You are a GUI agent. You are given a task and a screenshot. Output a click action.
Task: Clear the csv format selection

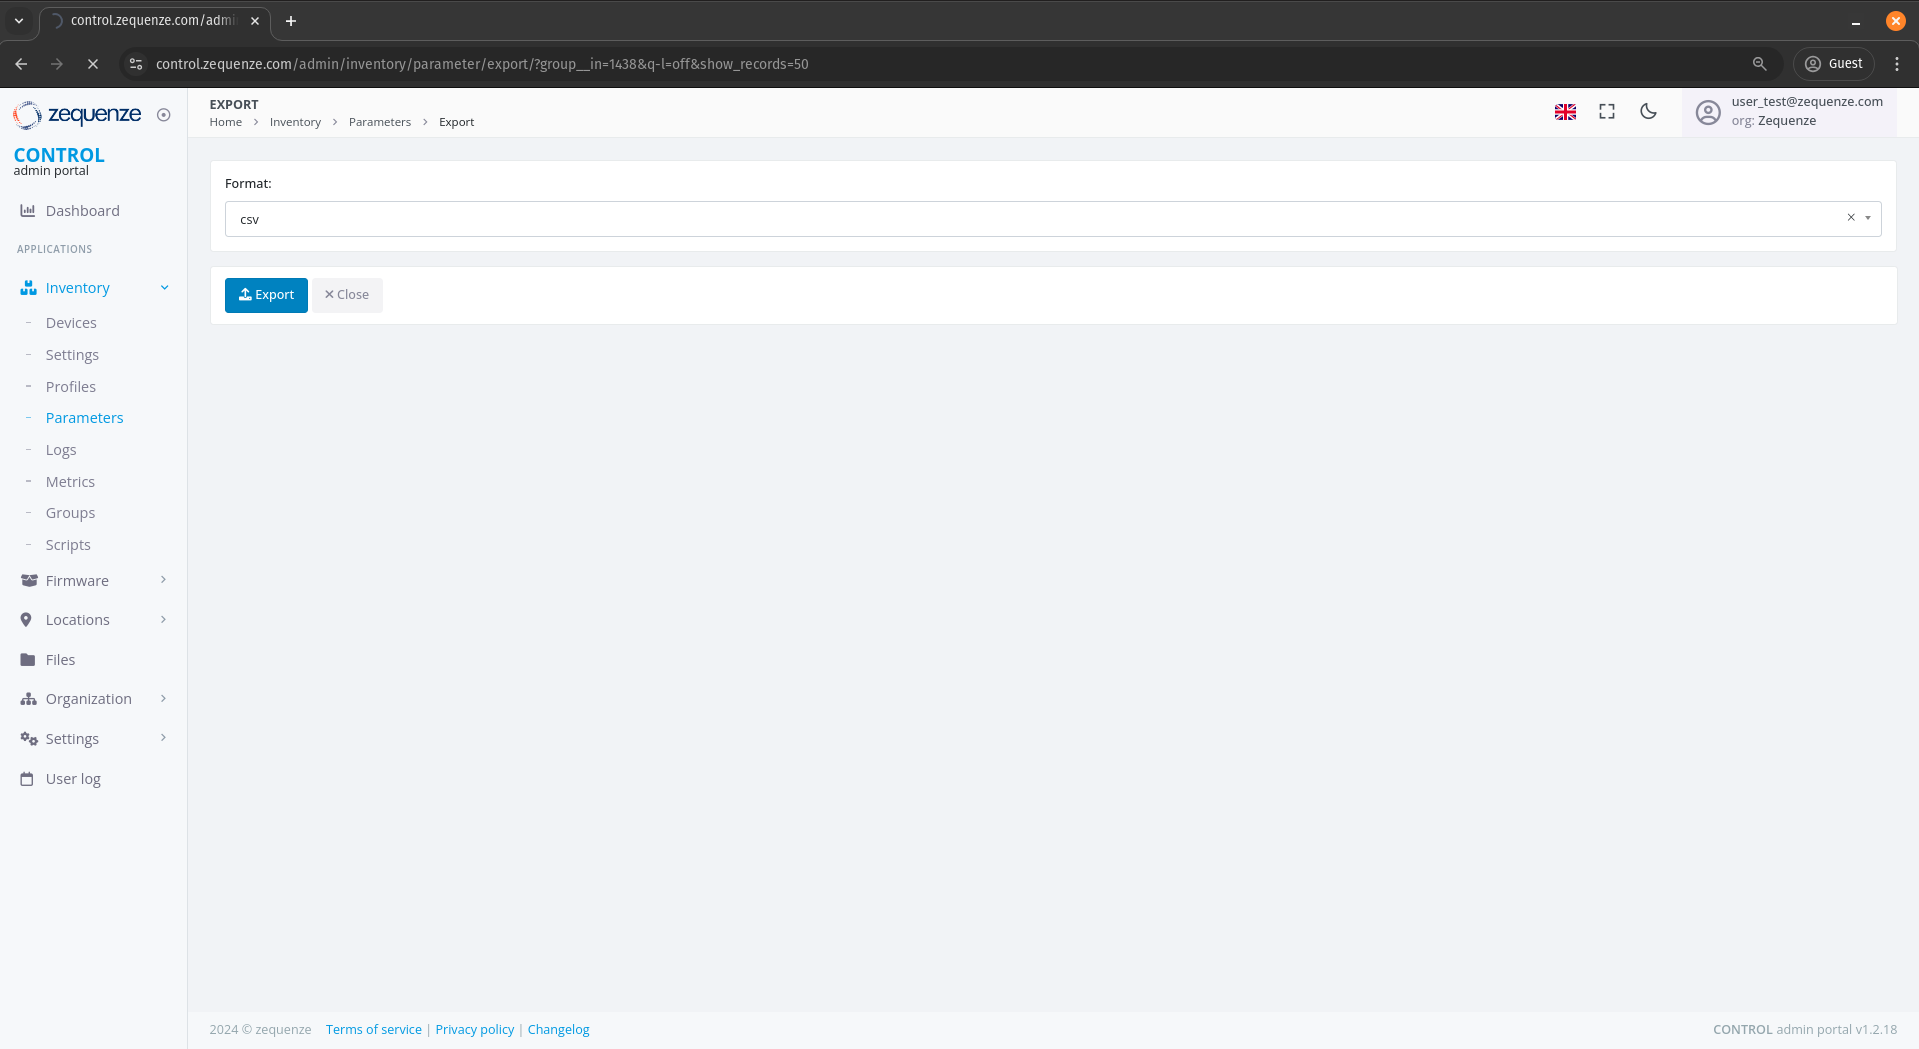(1850, 218)
